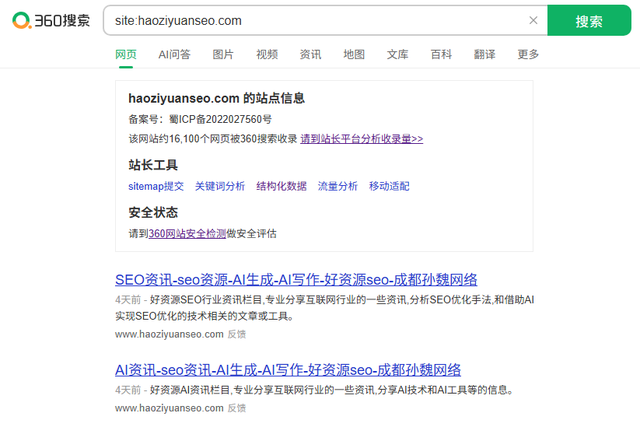
Task: Open the 百科 tab
Action: point(441,54)
